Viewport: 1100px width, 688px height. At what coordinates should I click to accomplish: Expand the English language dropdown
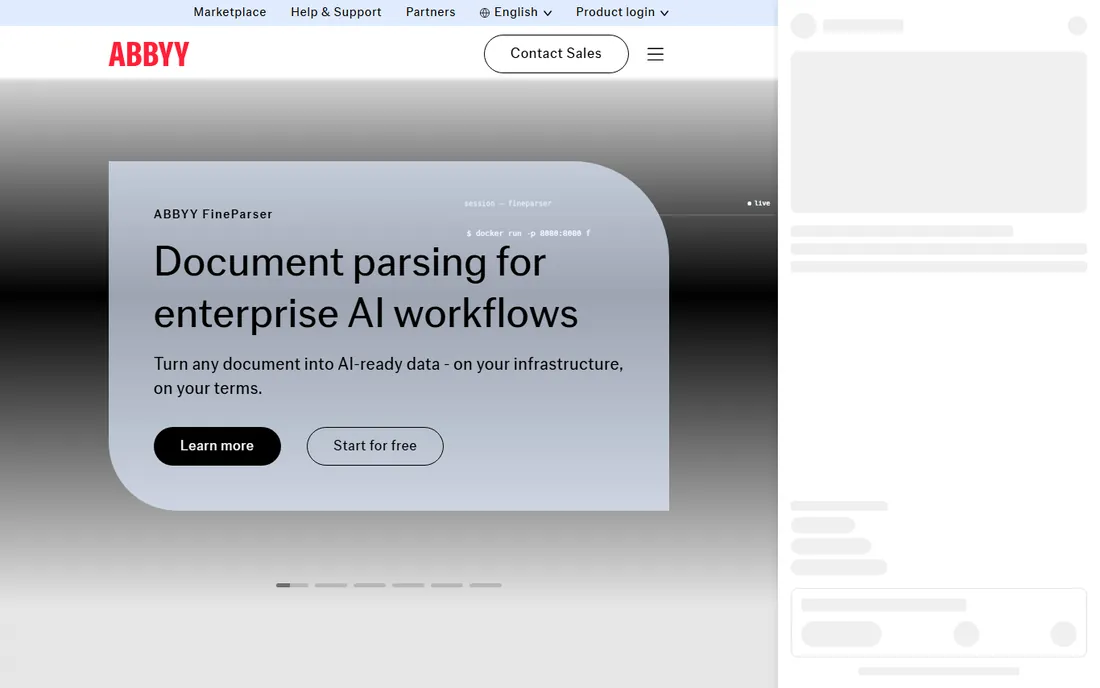516,12
